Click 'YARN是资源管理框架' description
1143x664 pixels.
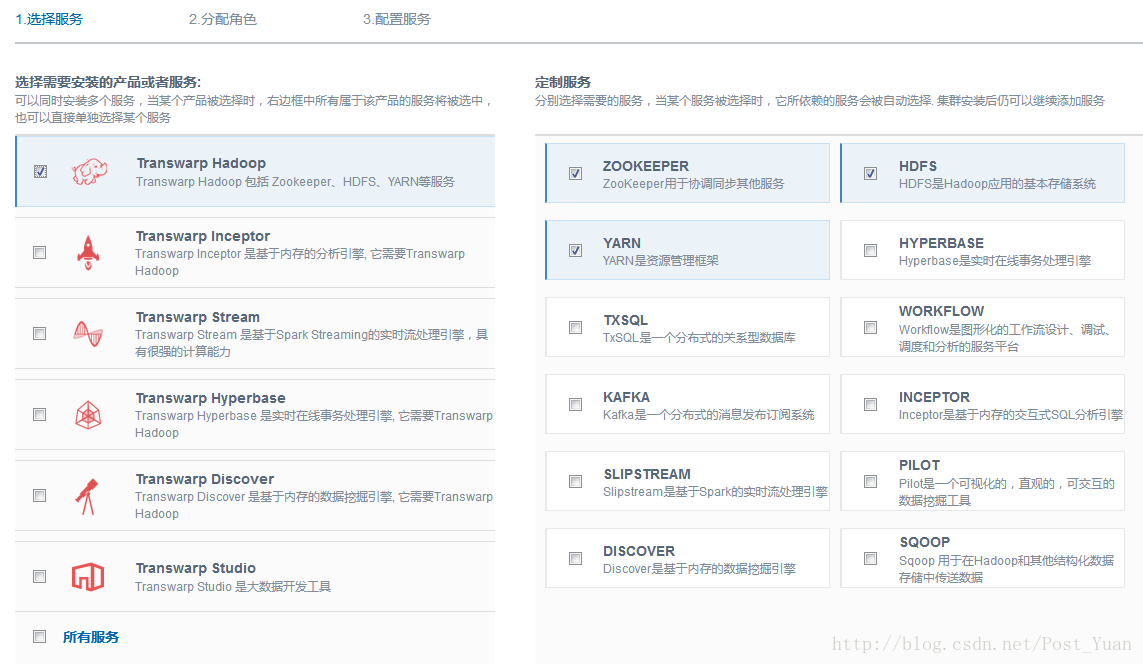(x=660, y=260)
